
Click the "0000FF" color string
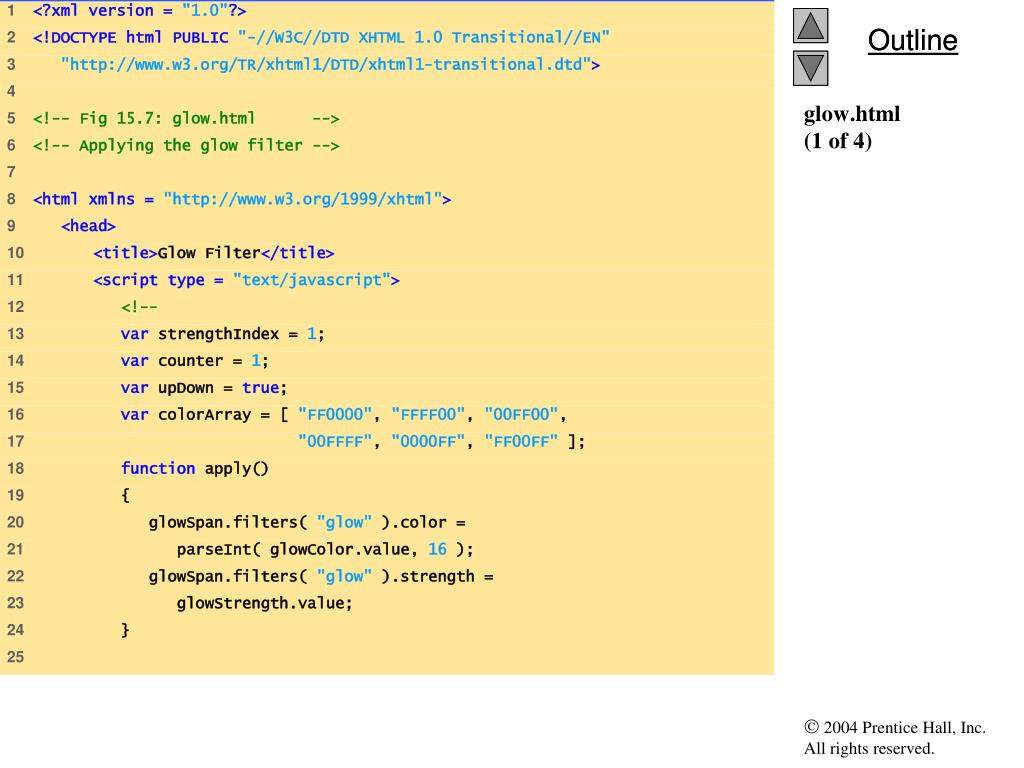point(428,441)
